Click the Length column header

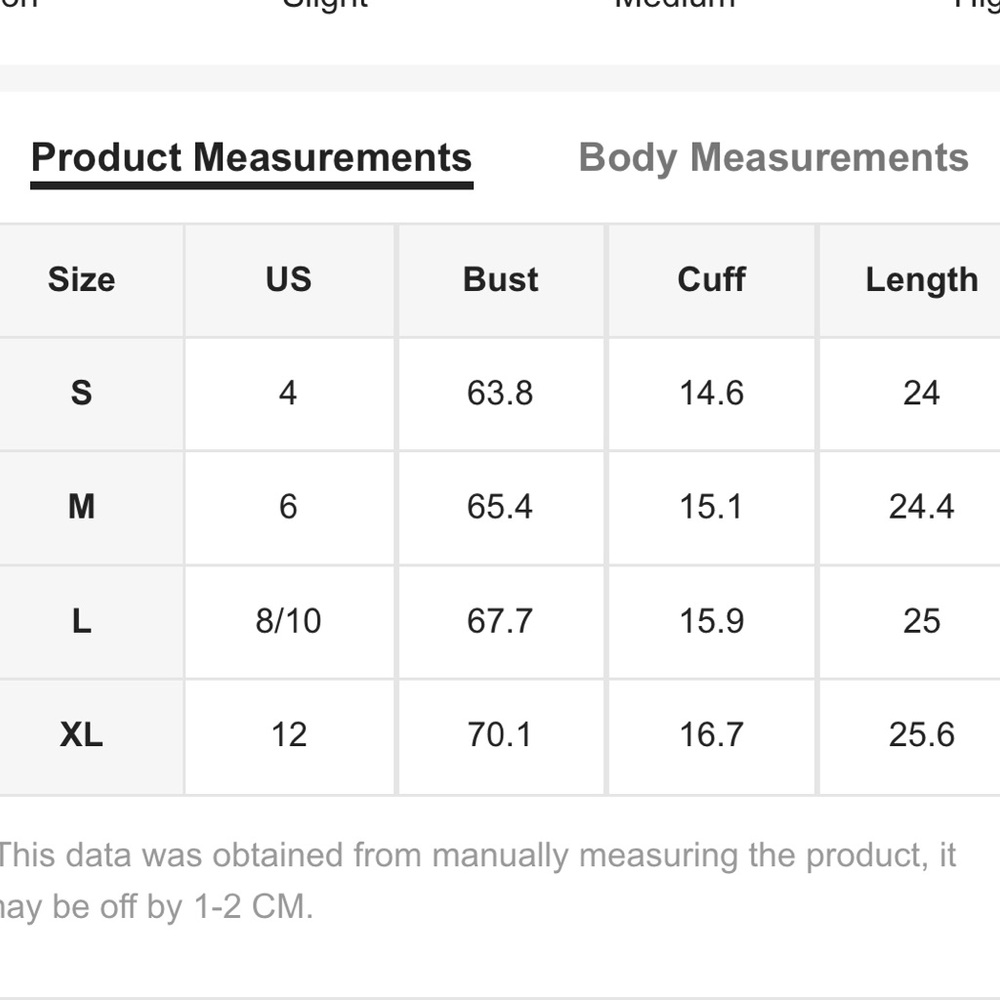910,281
